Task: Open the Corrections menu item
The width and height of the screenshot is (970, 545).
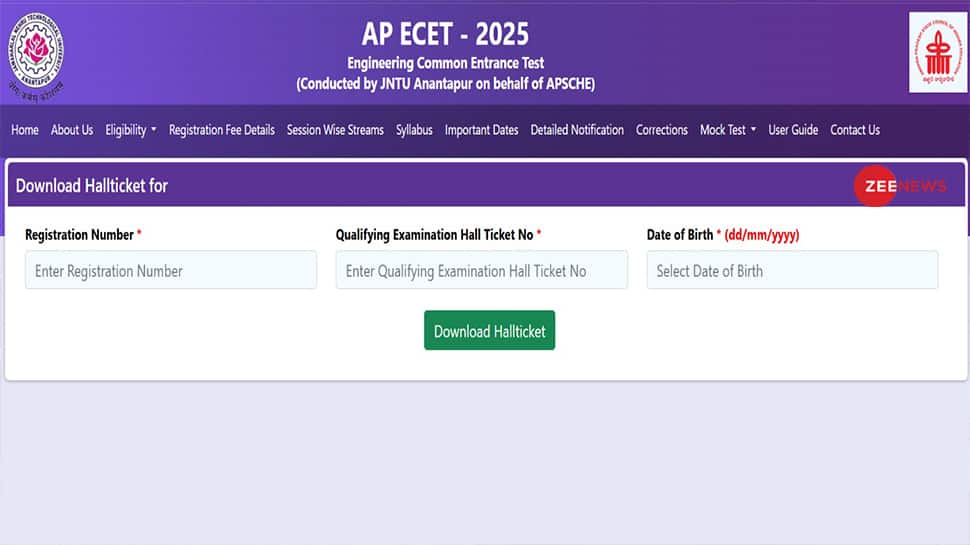Action: point(661,130)
